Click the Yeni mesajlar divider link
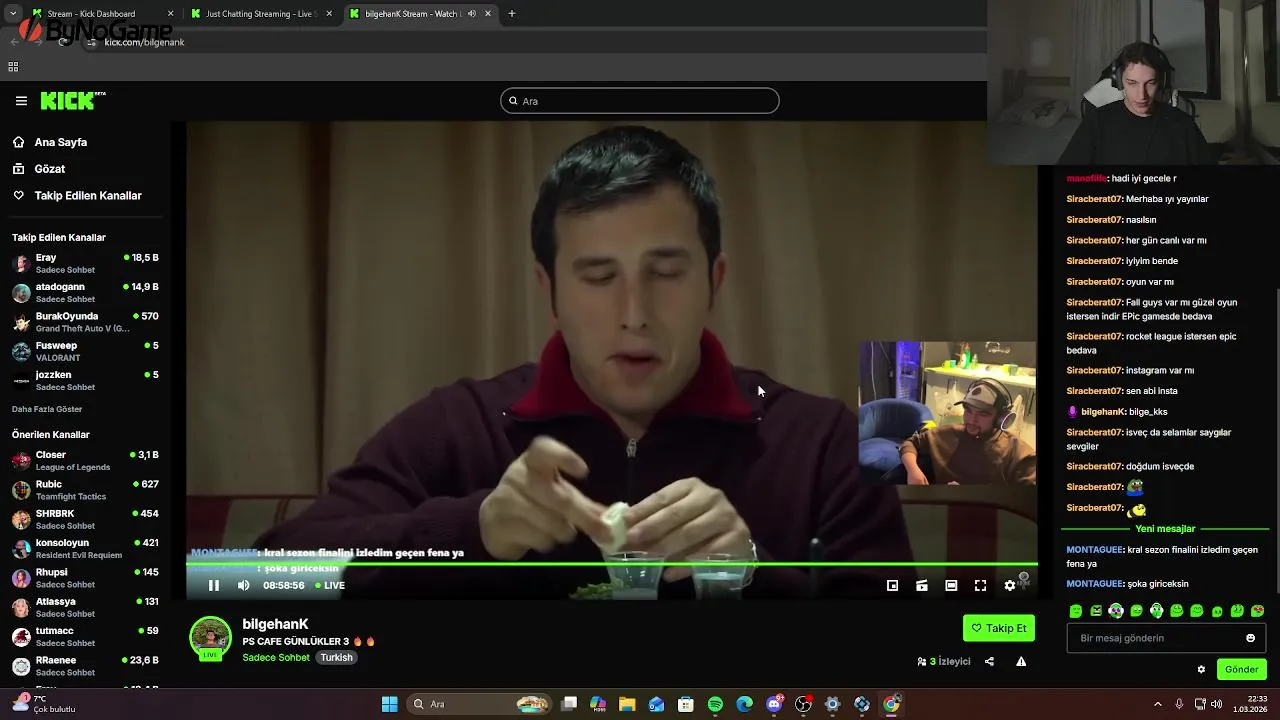1280x720 pixels. [x=1165, y=528]
